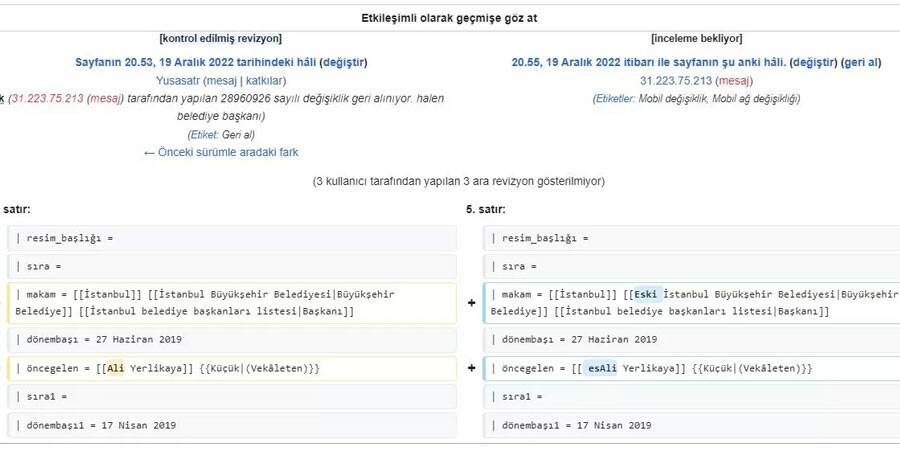The width and height of the screenshot is (900, 450).
Task: Click the highlighted 'Eski' added text in diff
Action: (646, 294)
